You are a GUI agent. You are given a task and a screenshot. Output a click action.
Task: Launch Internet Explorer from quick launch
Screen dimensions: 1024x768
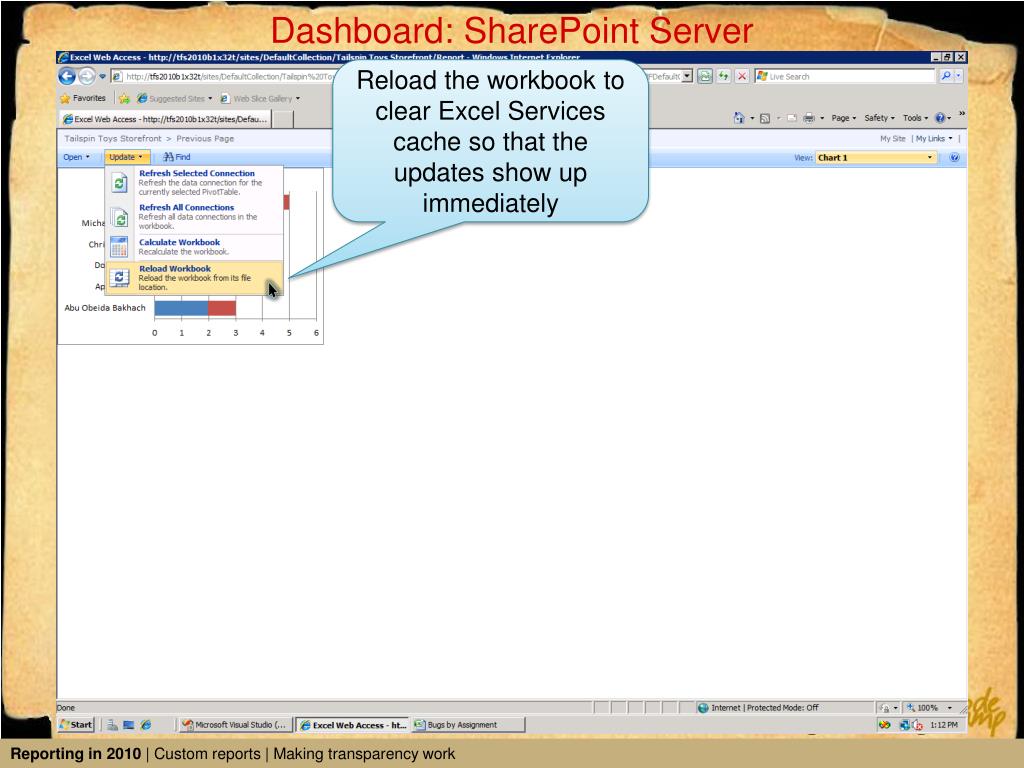pos(146,725)
